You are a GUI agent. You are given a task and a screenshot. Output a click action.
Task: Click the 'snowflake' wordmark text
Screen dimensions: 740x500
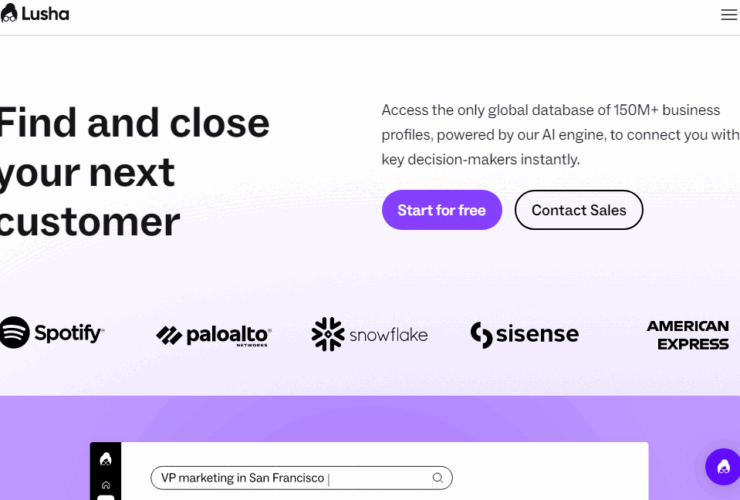(388, 335)
